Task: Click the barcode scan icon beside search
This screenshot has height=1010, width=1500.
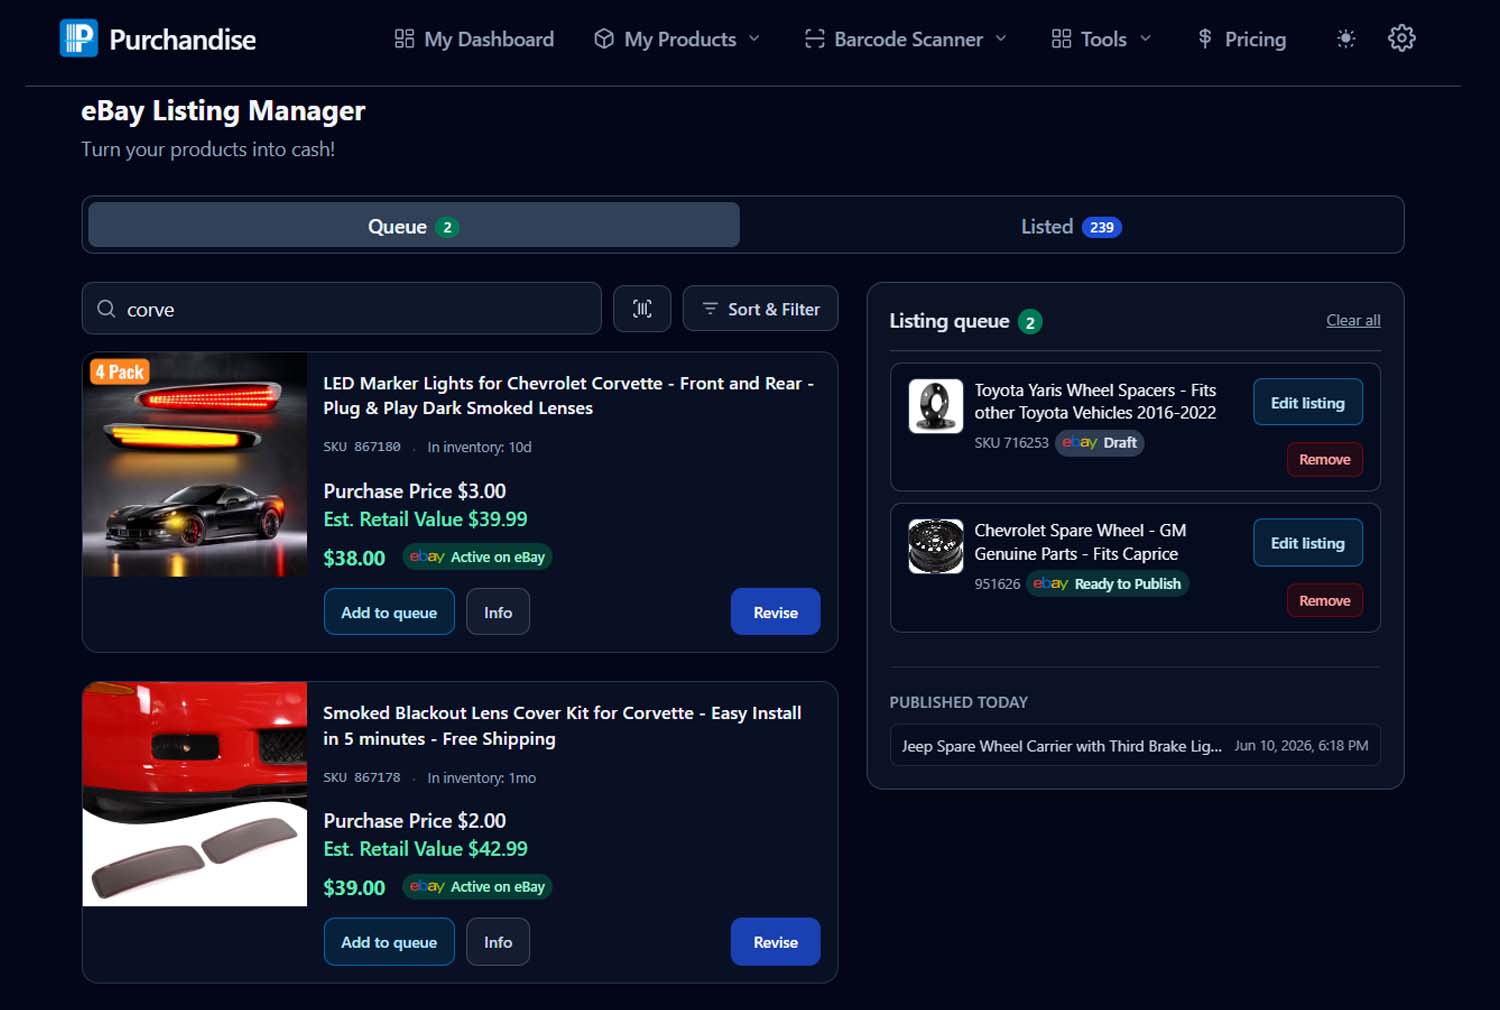Action: click(642, 308)
